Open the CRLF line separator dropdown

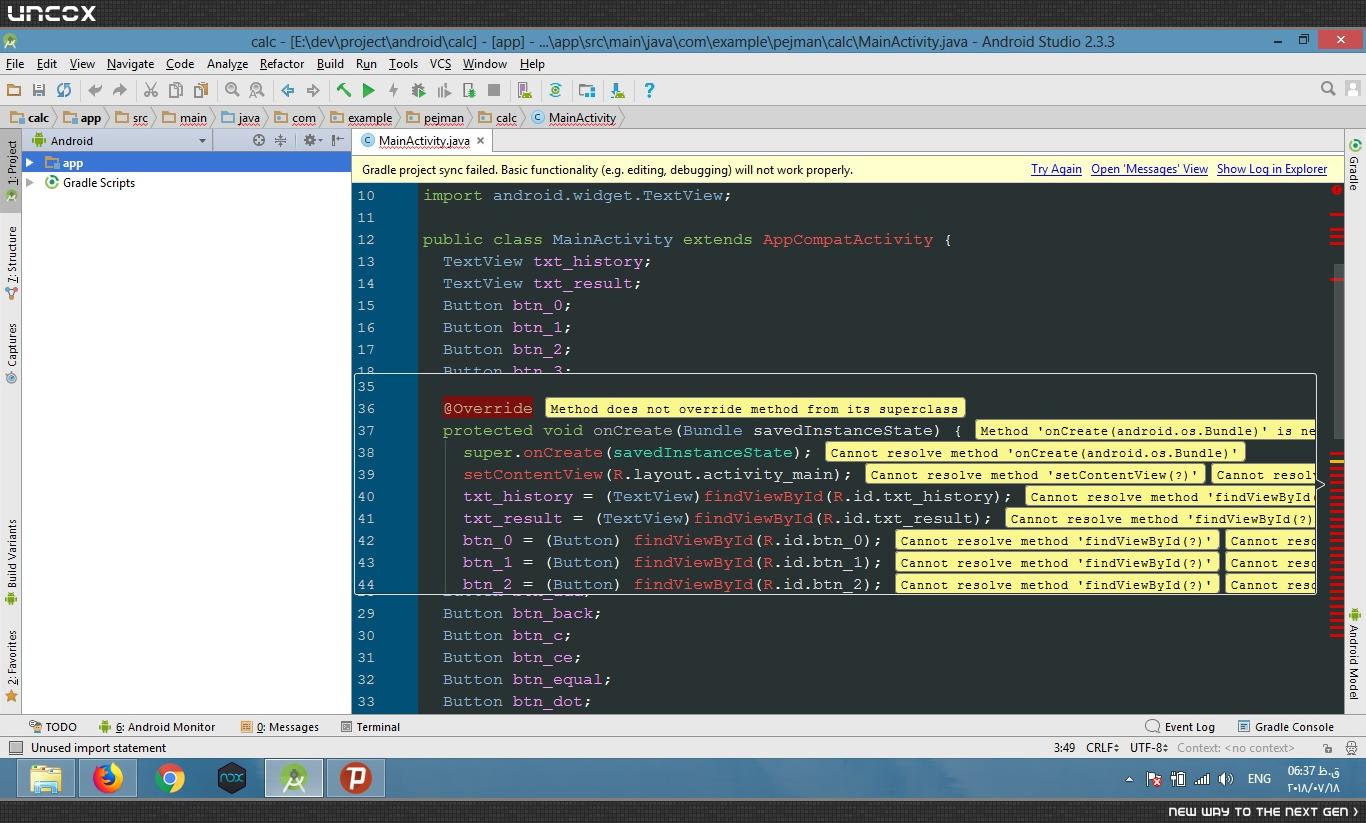point(1103,748)
